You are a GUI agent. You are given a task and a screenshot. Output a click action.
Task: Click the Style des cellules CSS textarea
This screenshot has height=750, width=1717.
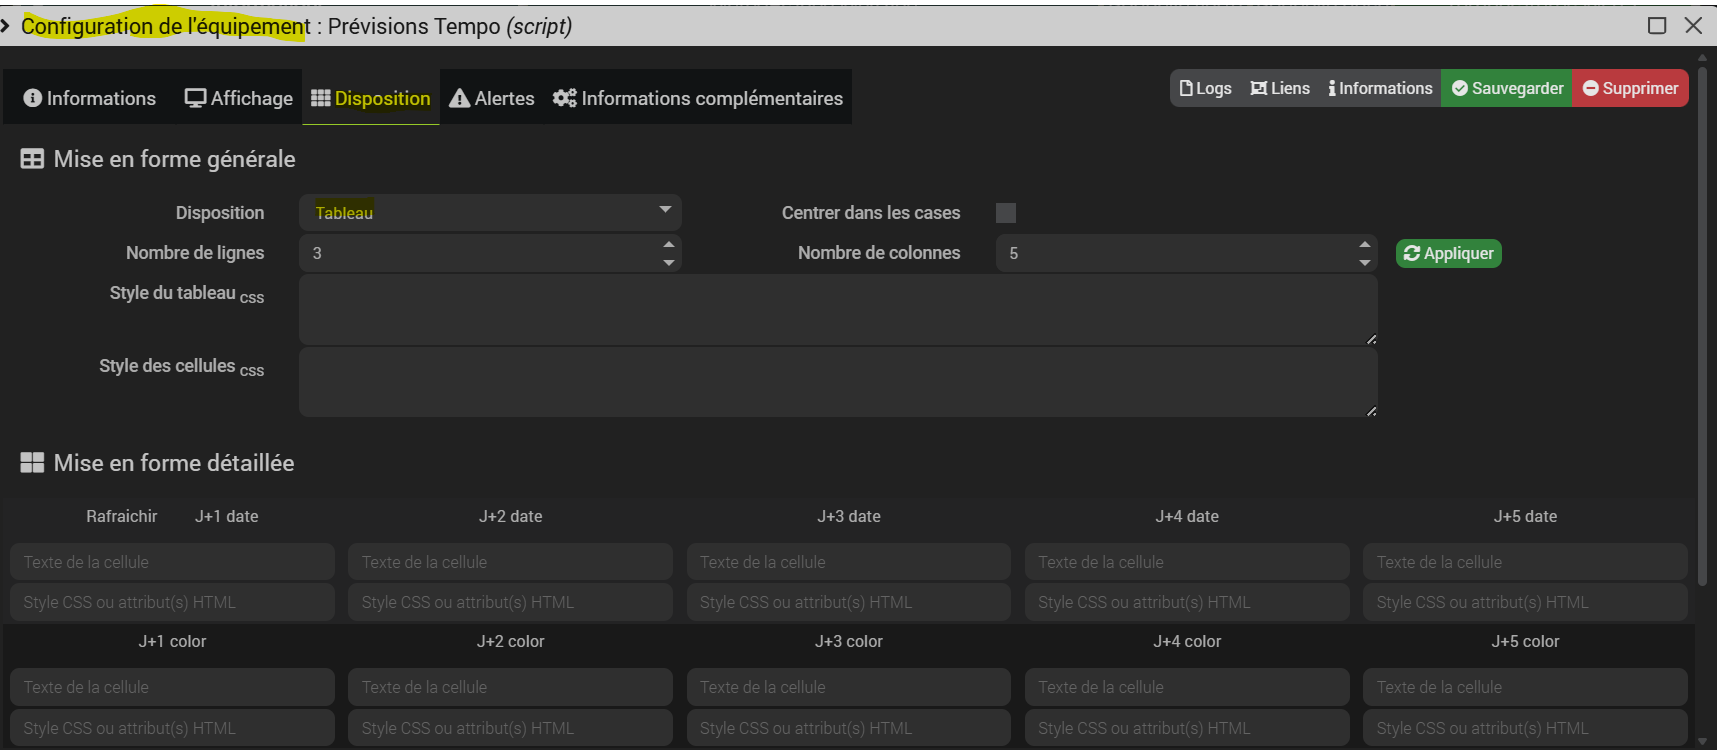click(838, 382)
